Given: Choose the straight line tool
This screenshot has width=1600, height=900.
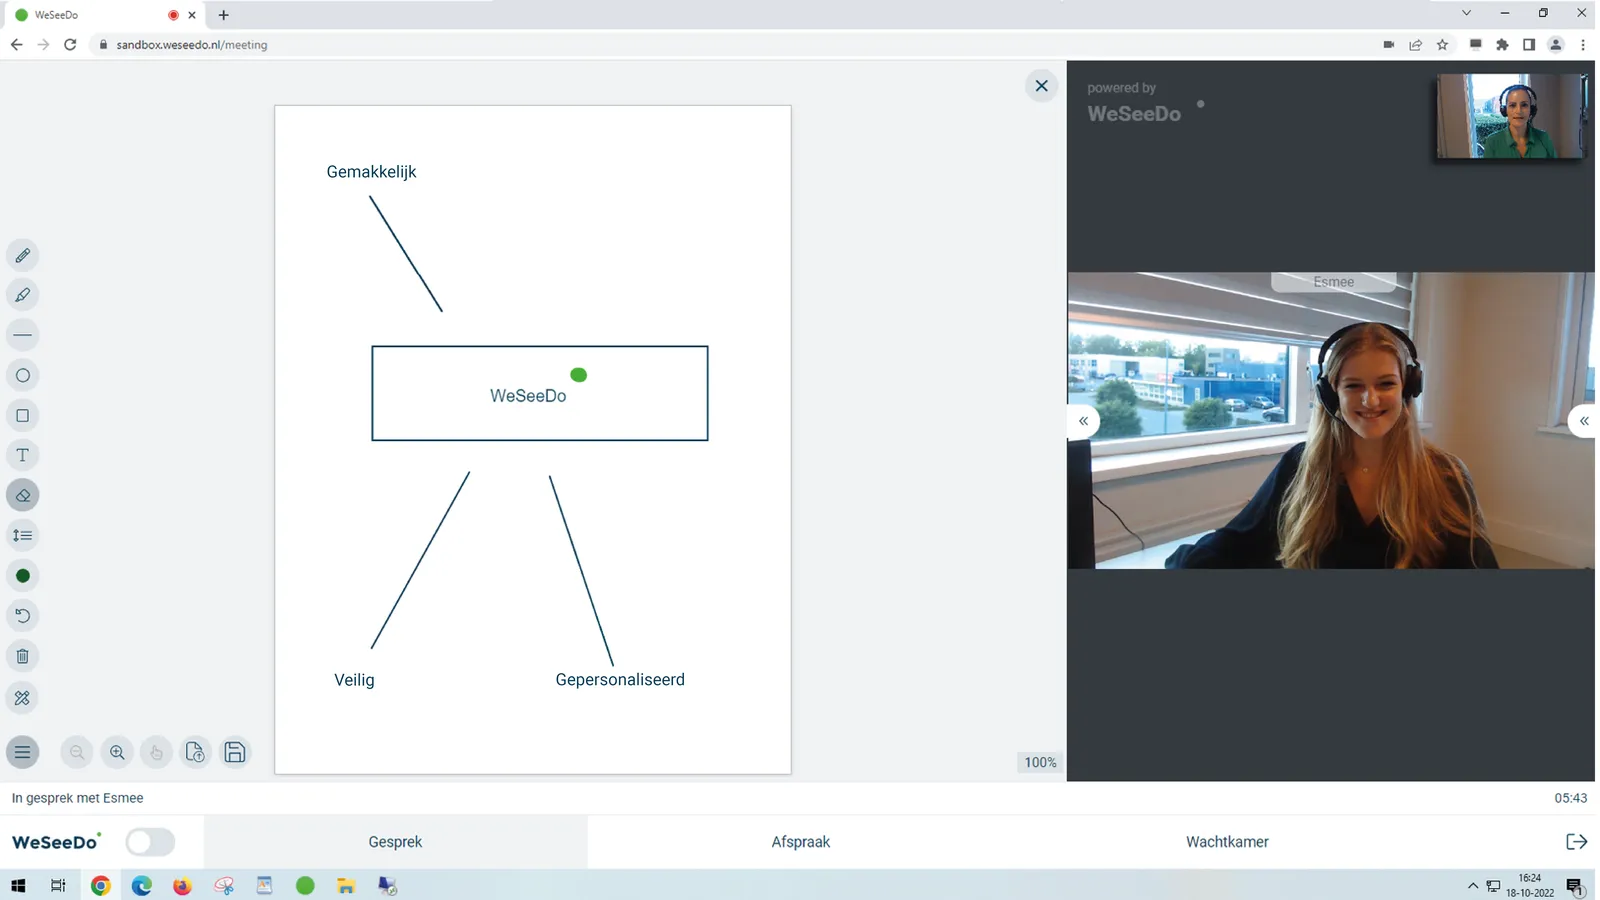Looking at the screenshot, I should [x=23, y=335].
